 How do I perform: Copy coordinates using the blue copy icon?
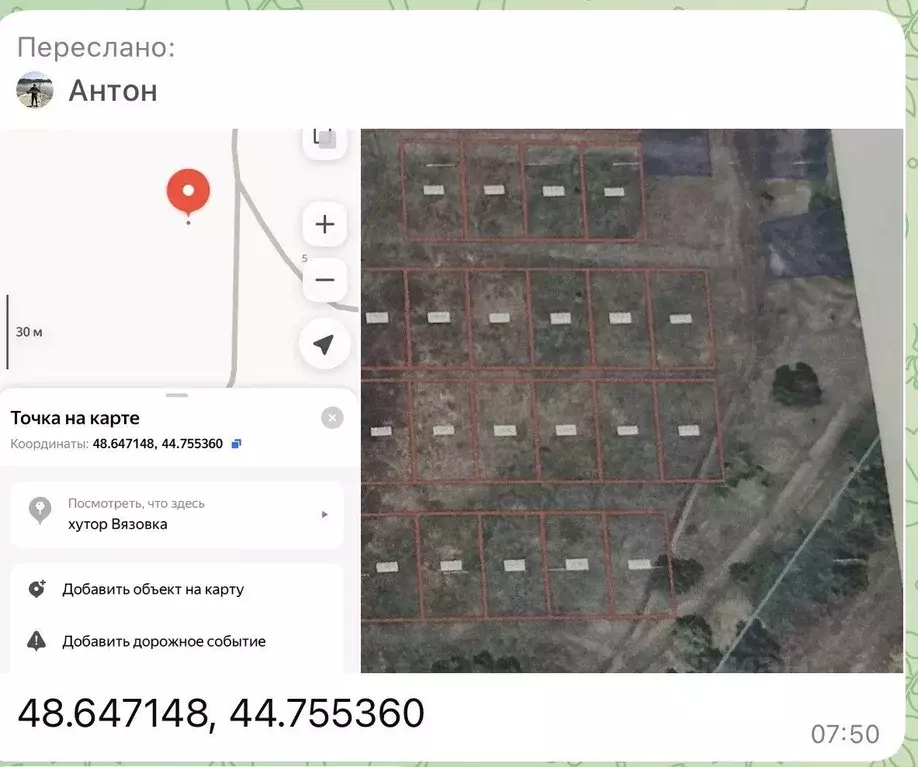236,443
